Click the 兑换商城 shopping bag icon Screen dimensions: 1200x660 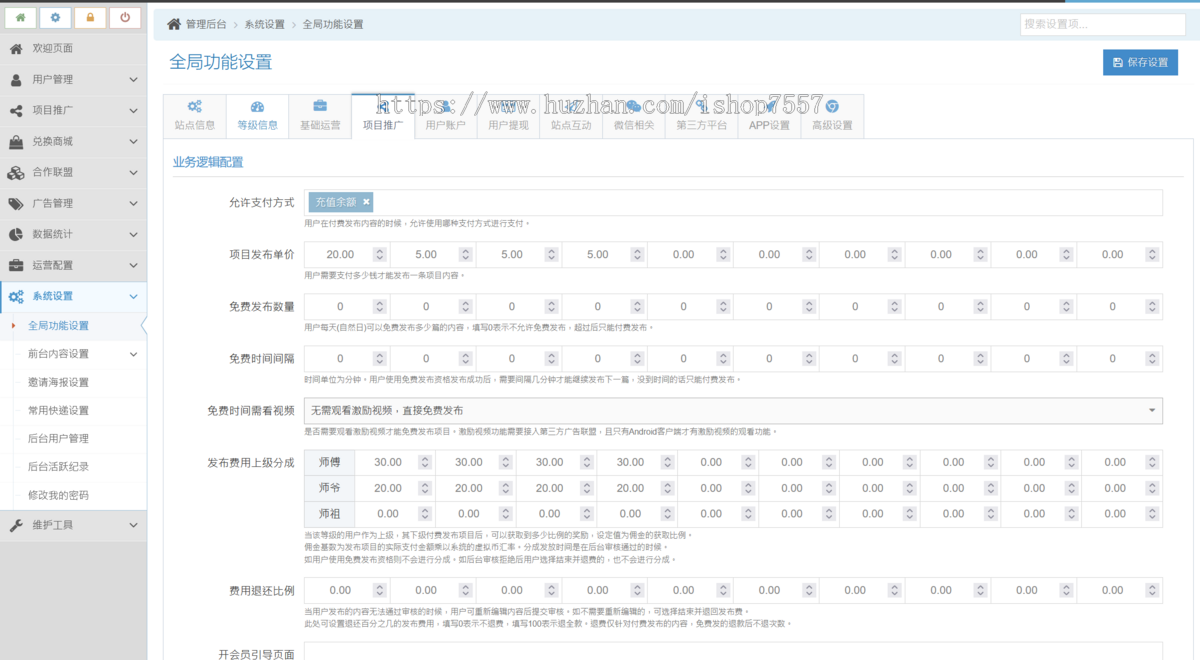click(x=16, y=141)
